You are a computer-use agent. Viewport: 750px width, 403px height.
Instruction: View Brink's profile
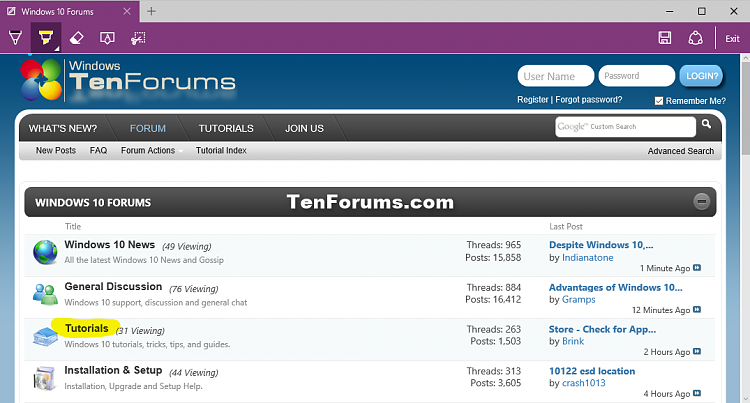573,341
